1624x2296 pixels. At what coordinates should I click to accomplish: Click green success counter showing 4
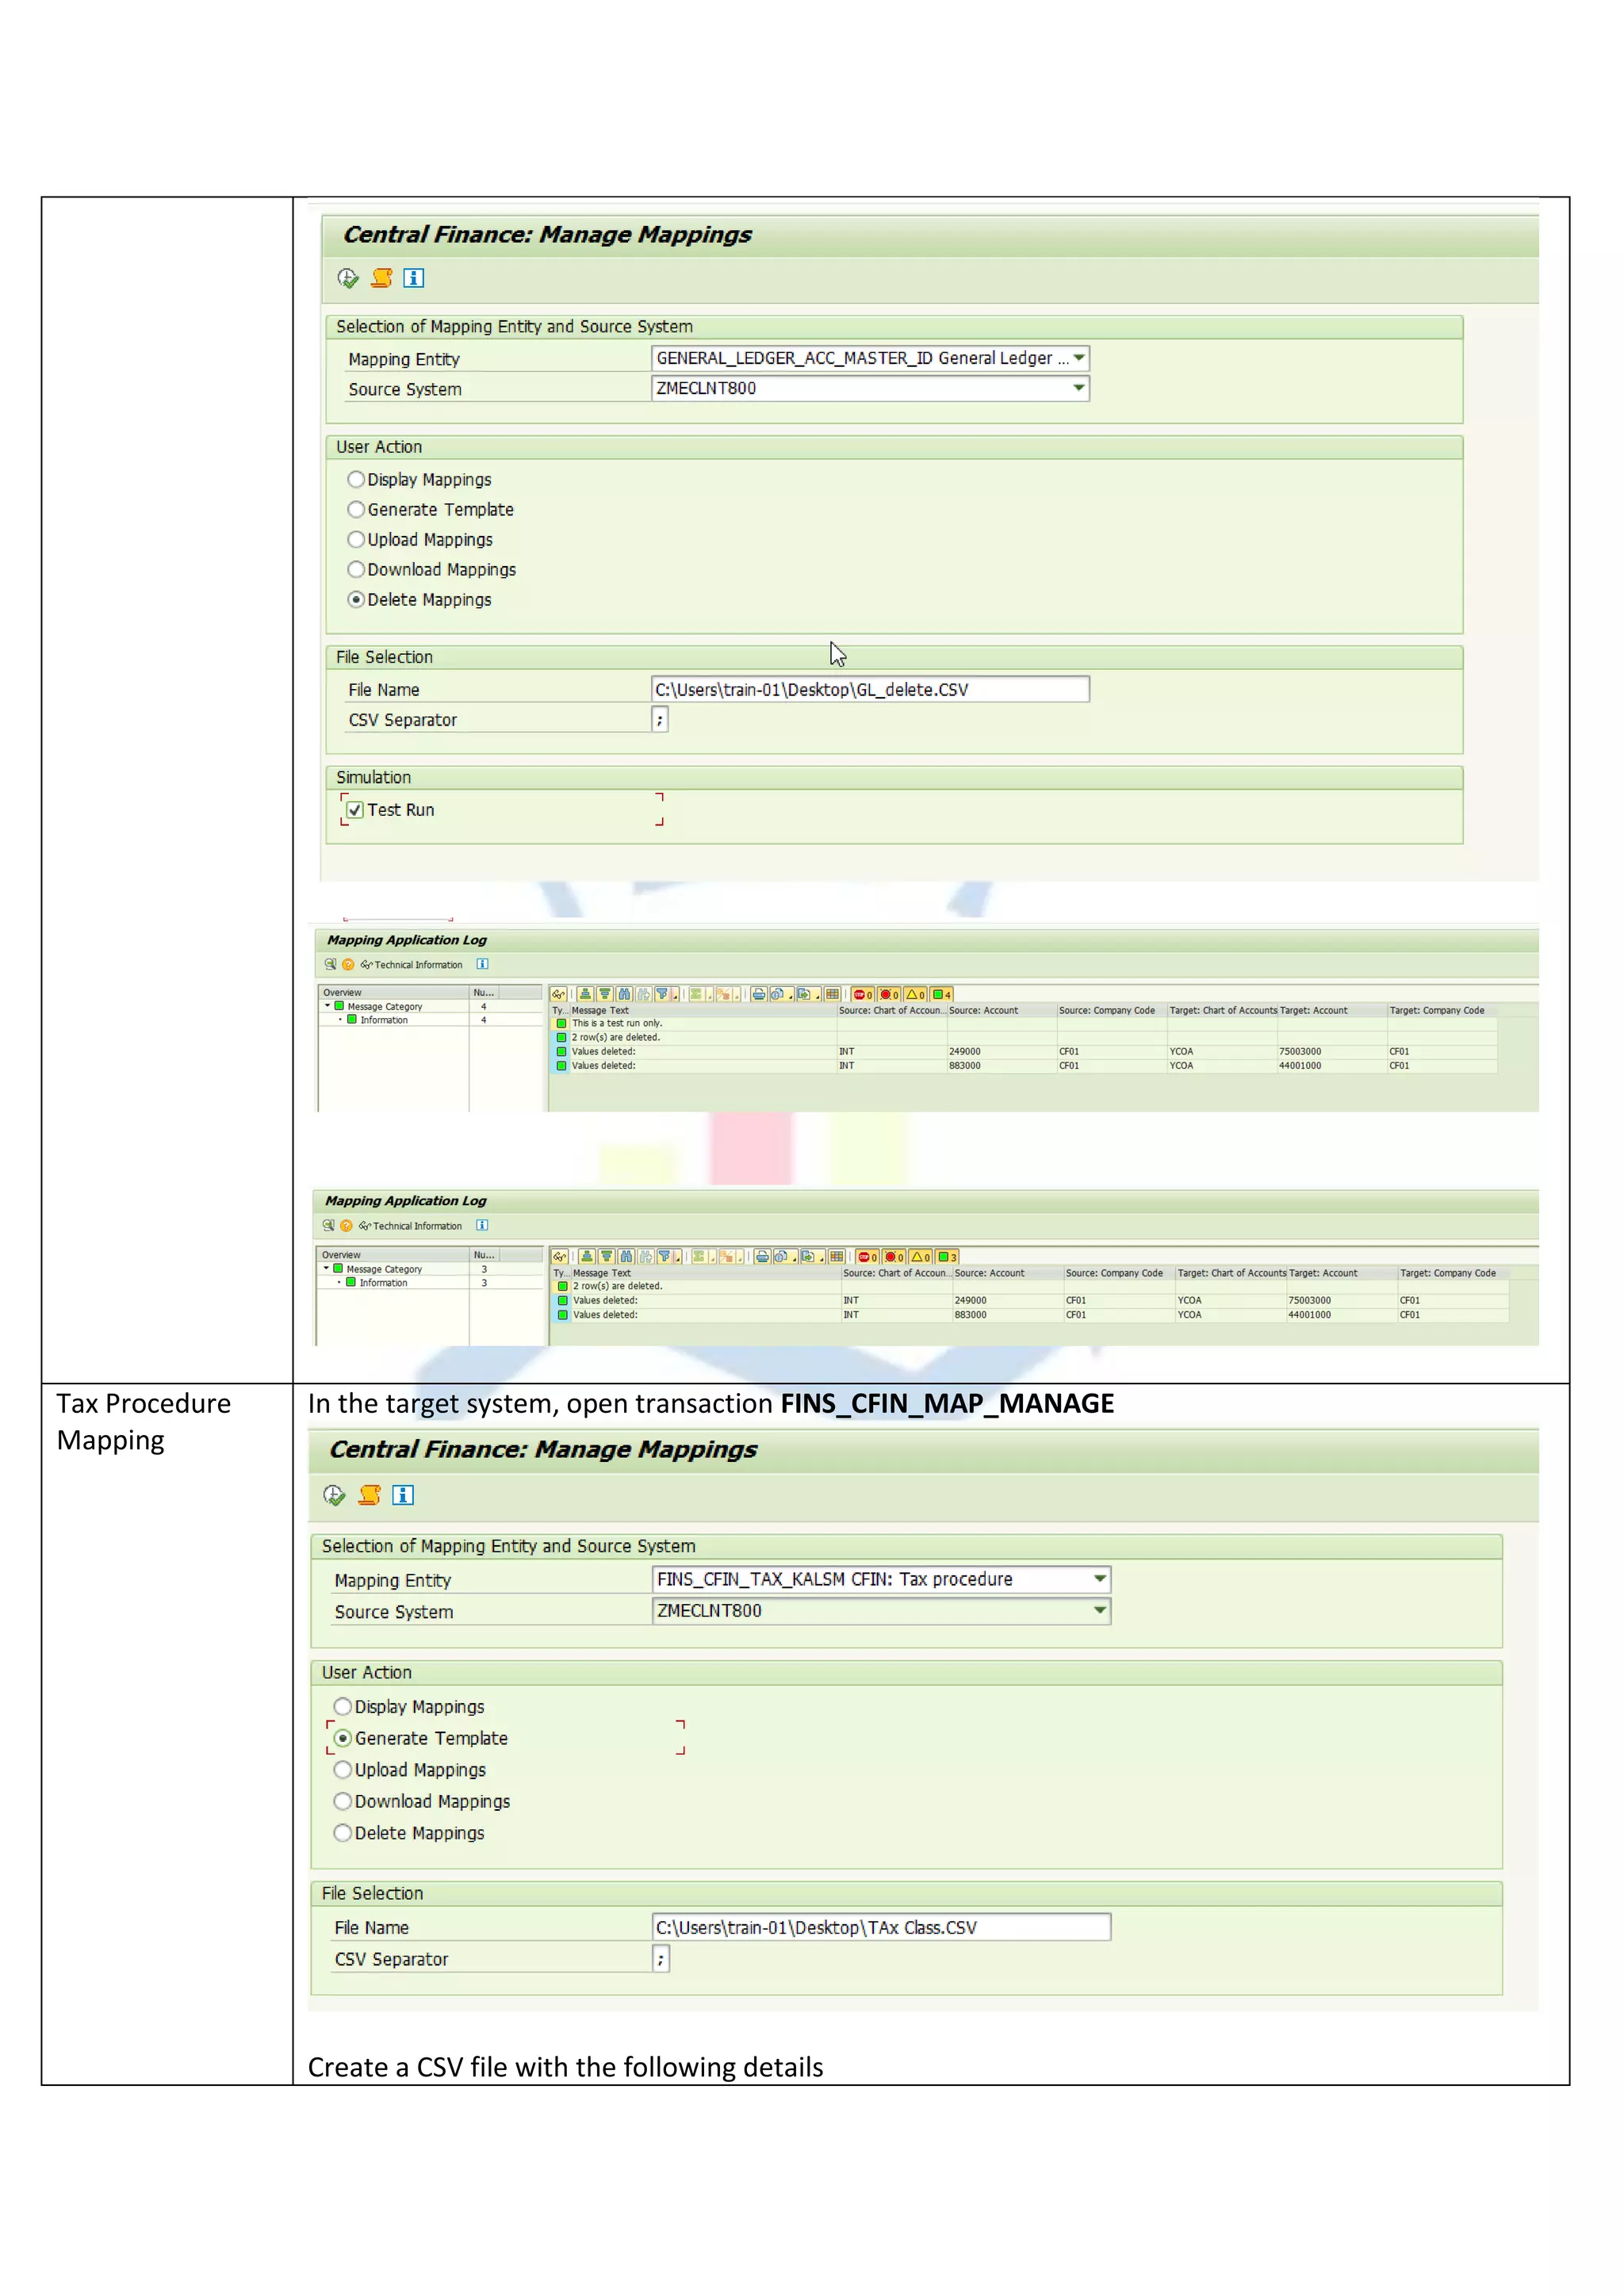943,994
